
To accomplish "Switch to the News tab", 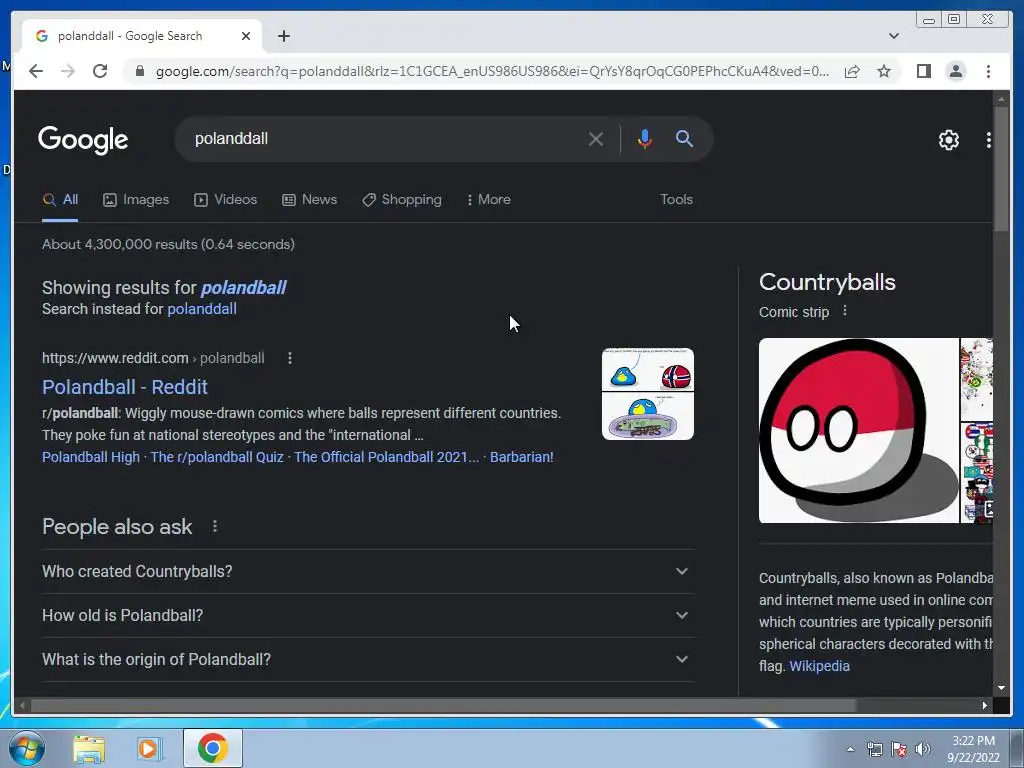I will 310,200.
